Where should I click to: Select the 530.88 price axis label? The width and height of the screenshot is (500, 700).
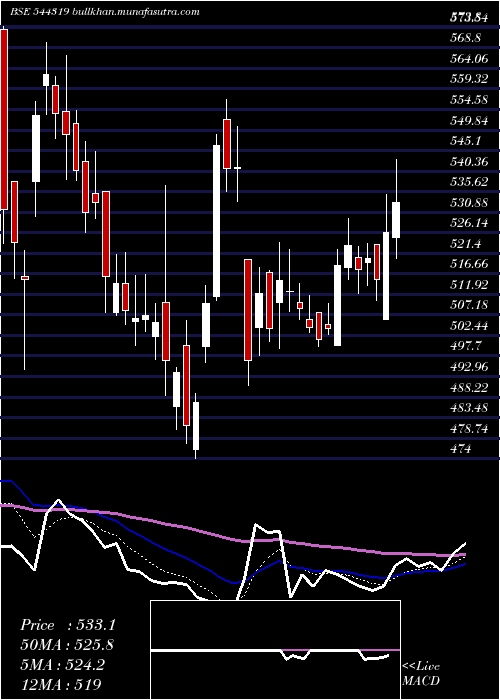(468, 203)
